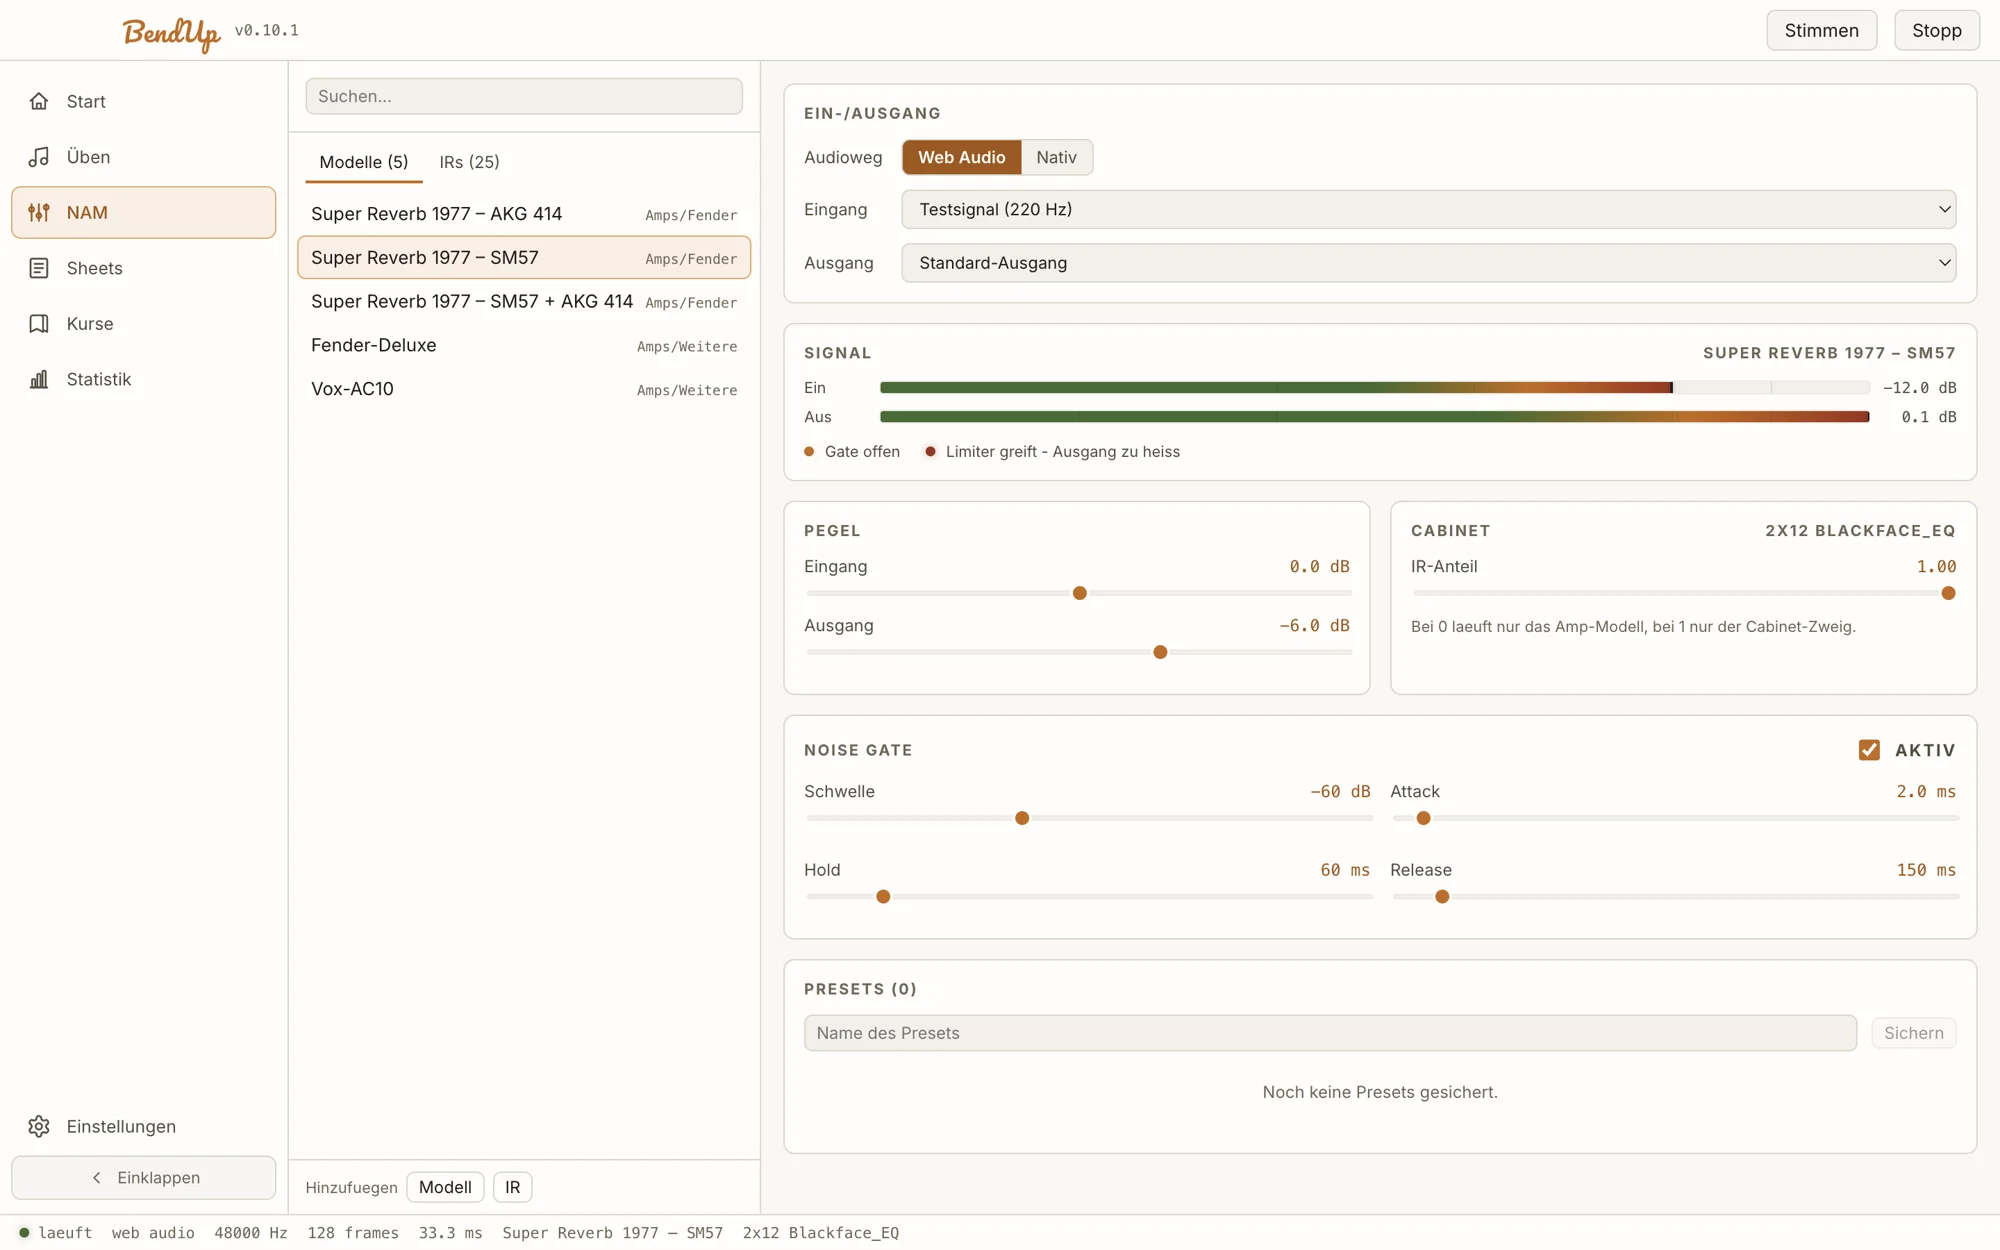Click the 2X12 BLACKFACE_EQ cabinet label
2000x1250 pixels.
coord(1860,531)
